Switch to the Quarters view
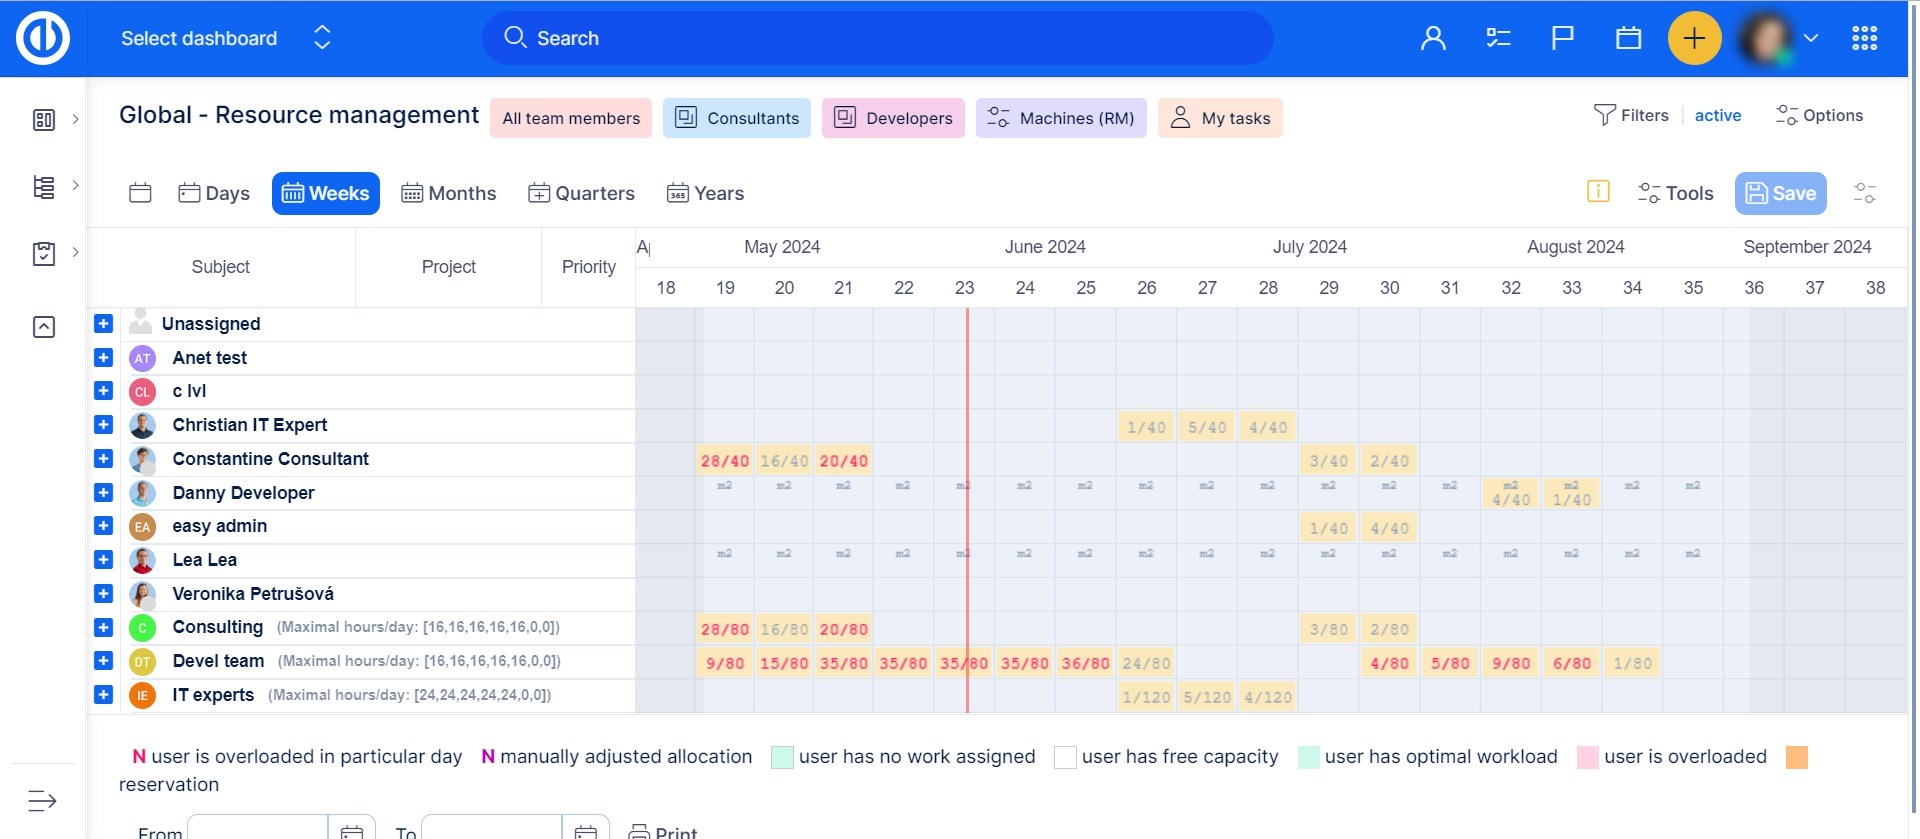Screen dimensions: 1920x839 [581, 194]
